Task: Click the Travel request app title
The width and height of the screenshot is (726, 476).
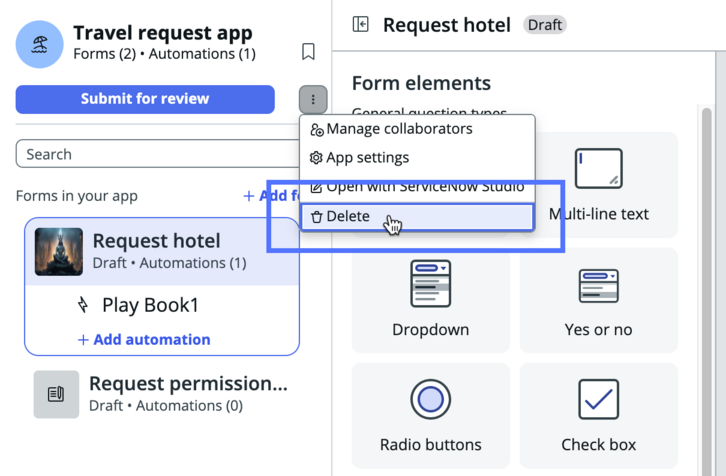Action: pyautogui.click(x=163, y=32)
